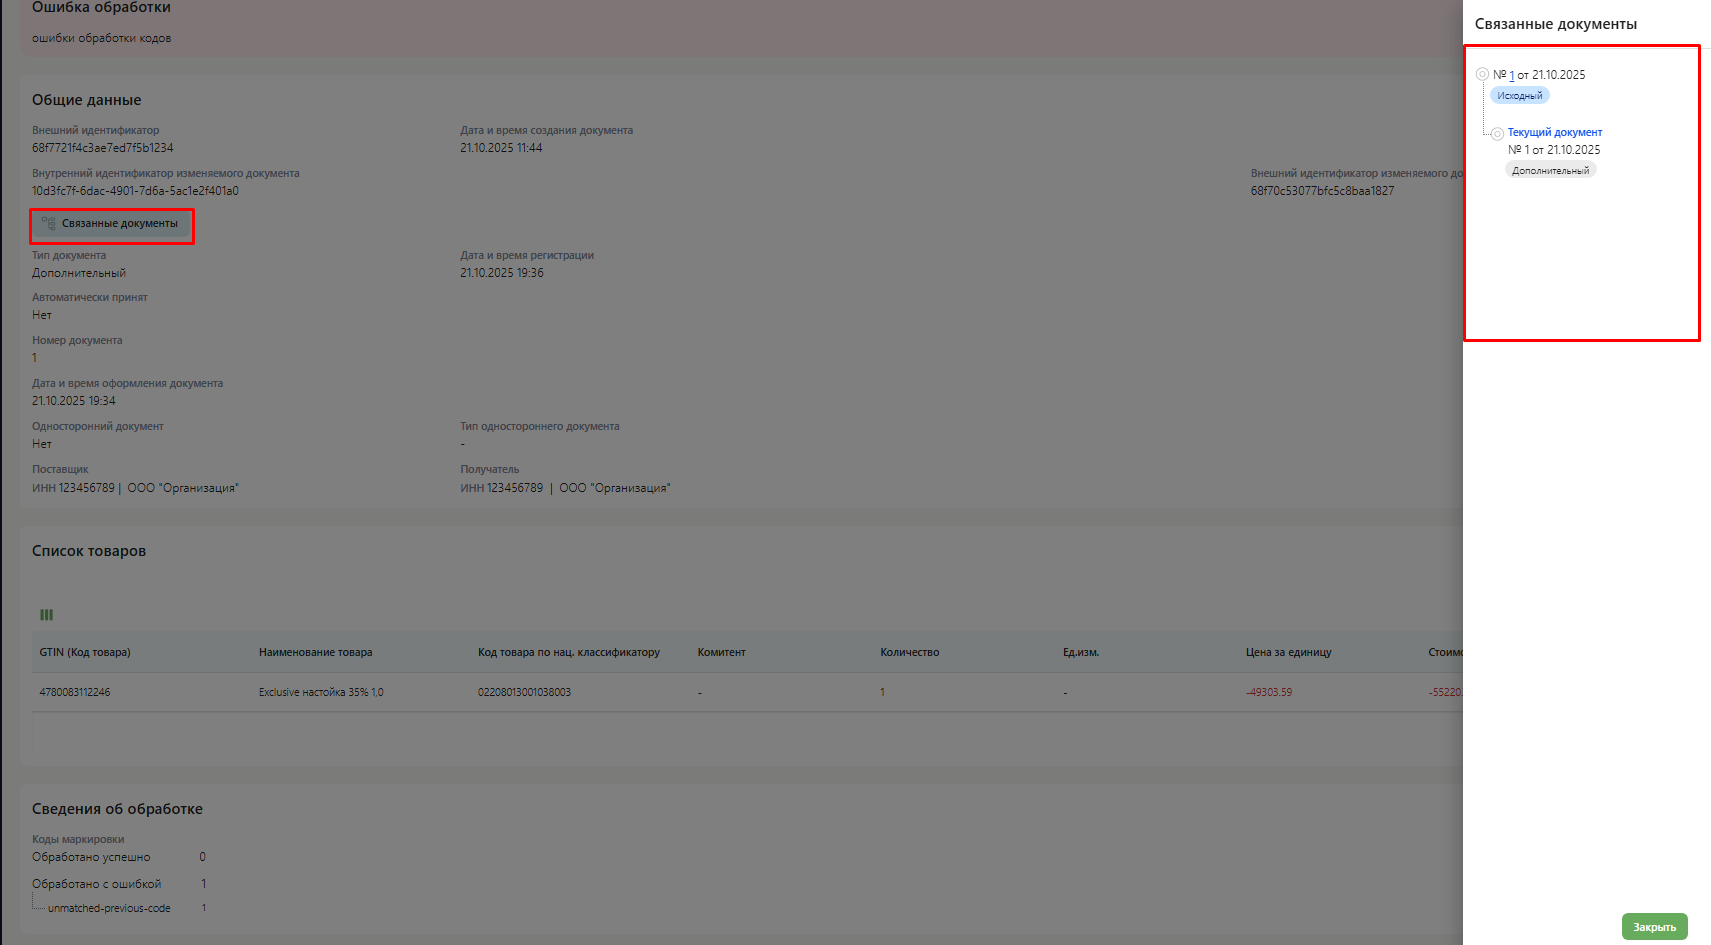Click the circle node beside Текущий документ

(x=1497, y=133)
